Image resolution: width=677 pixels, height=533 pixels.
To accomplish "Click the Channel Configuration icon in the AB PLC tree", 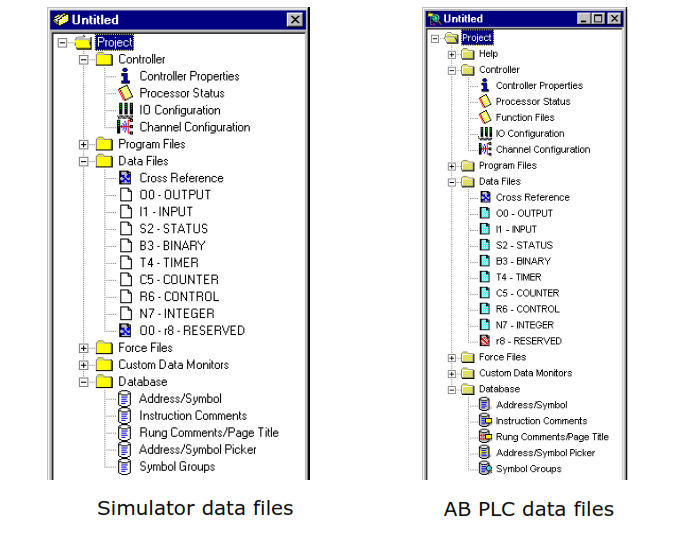I will (x=485, y=149).
